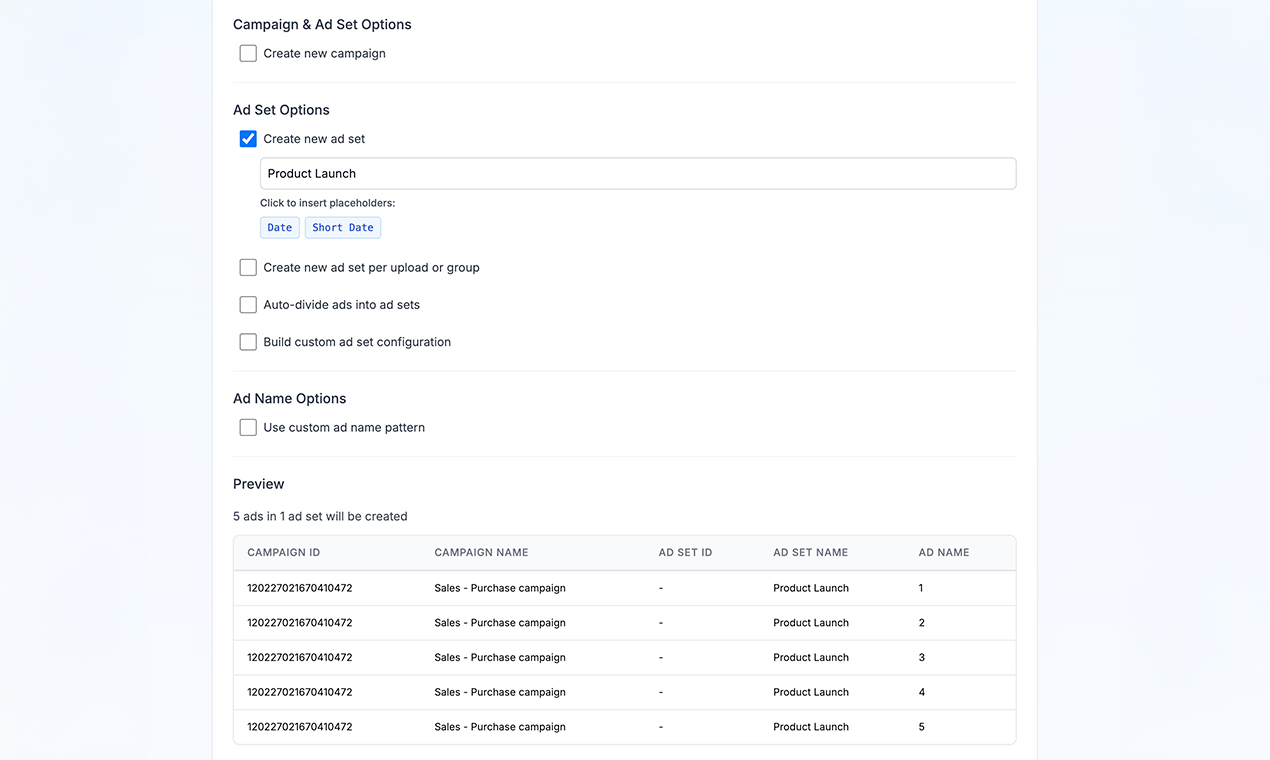The height and width of the screenshot is (760, 1270).
Task: Click the 5 ads in 1 ad set text
Action: [320, 516]
